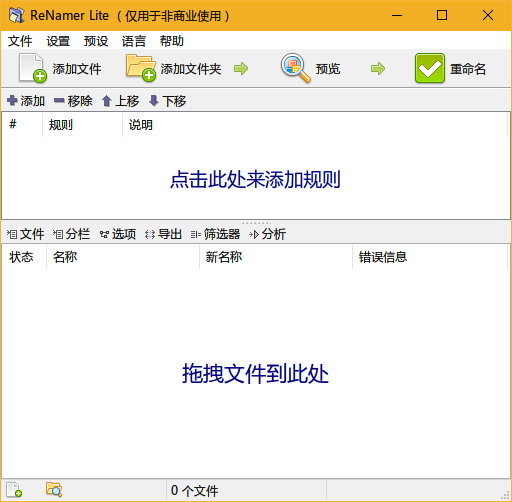Open the 文件 dropdown in files toolbar

point(25,234)
